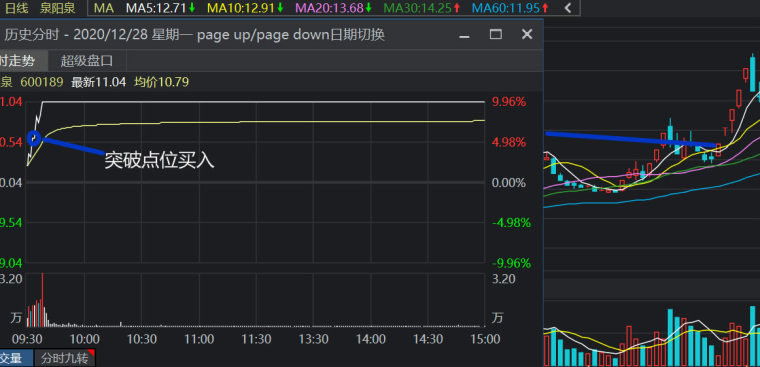The width and height of the screenshot is (760, 367).
Task: Click stock code 600189
Action: tap(42, 82)
